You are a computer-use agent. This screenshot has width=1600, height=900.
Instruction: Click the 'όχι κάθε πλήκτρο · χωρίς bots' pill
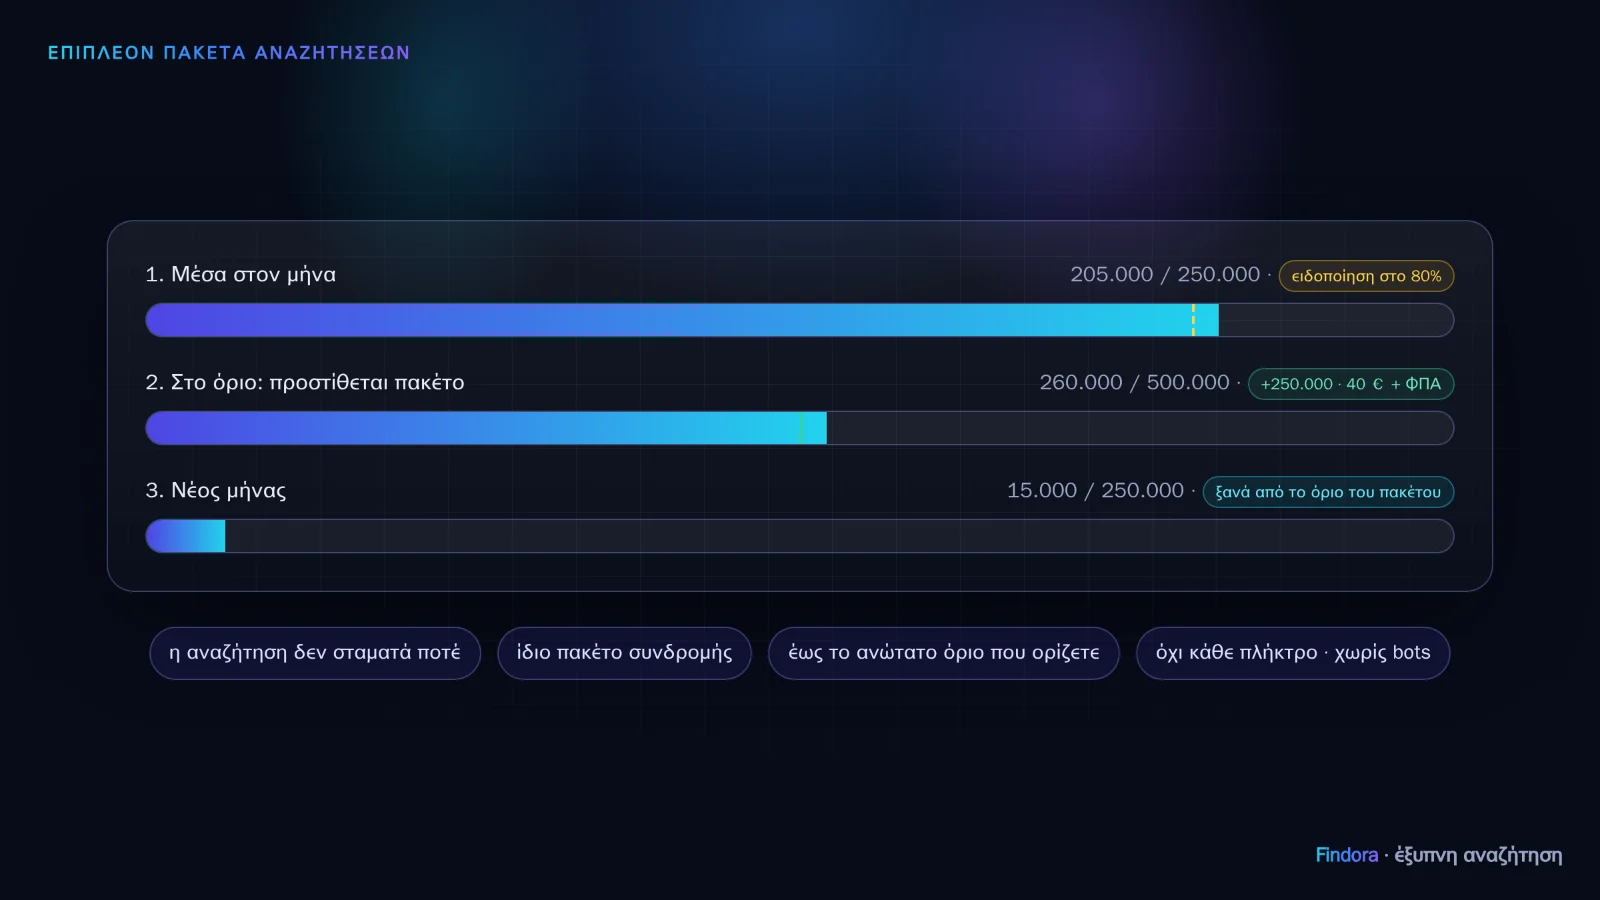pyautogui.click(x=1293, y=653)
